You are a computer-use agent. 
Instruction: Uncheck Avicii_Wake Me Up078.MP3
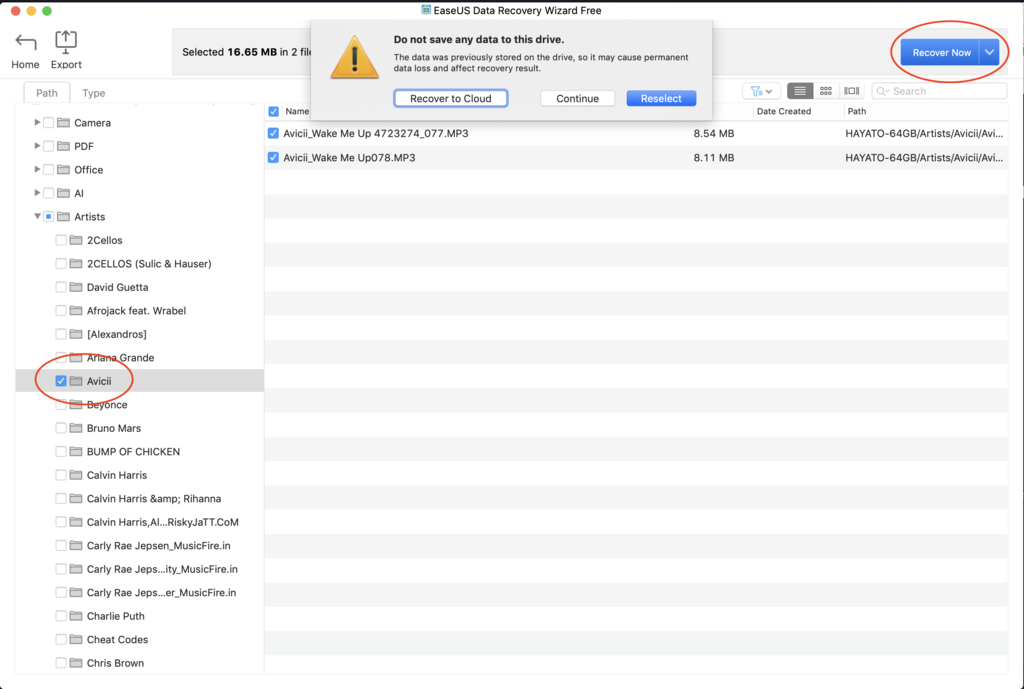coord(273,157)
